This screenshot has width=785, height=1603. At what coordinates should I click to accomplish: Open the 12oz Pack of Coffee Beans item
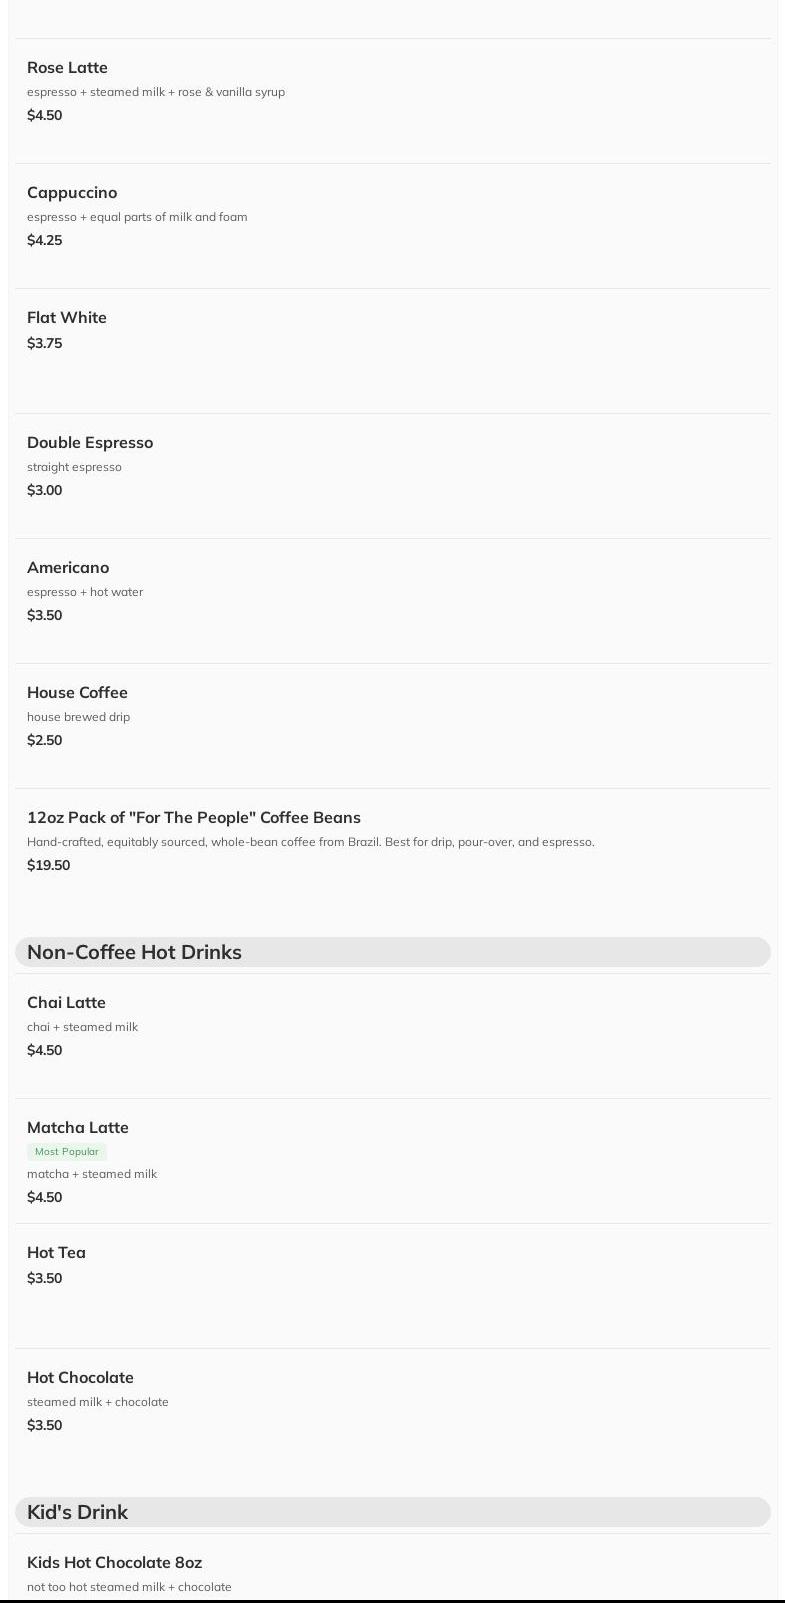pyautogui.click(x=194, y=818)
